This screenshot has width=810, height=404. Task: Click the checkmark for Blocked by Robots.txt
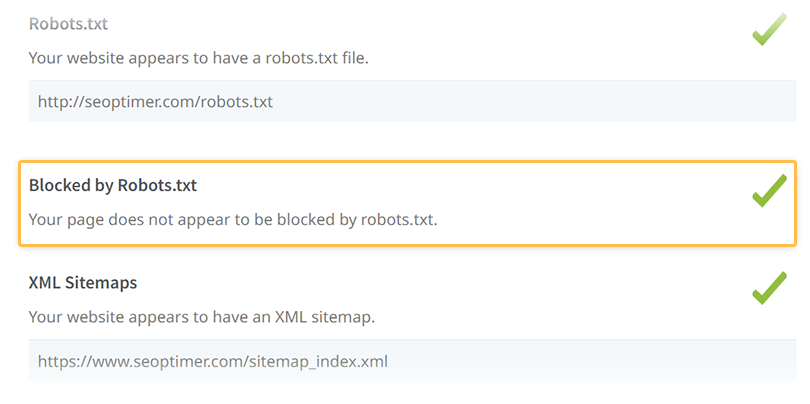click(769, 190)
